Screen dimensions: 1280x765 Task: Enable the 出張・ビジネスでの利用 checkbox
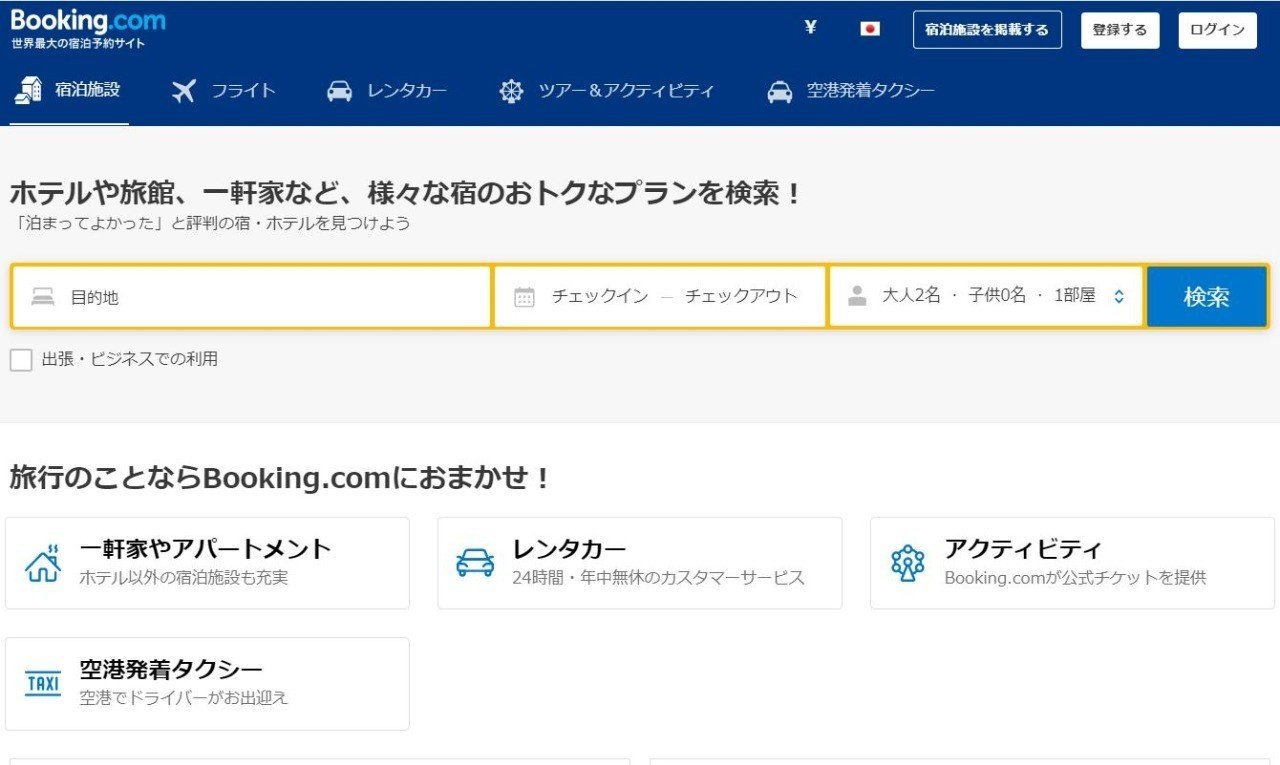(x=20, y=359)
